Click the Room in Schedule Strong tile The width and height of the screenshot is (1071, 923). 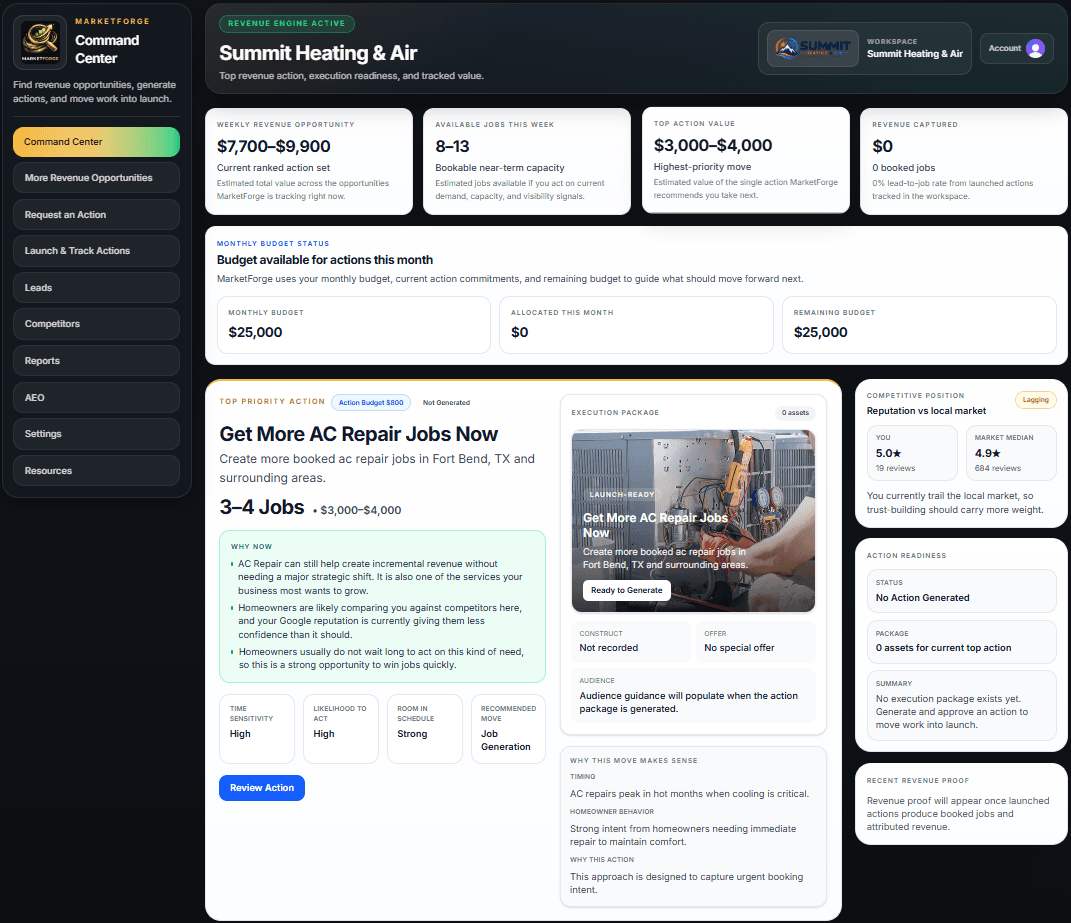424,729
